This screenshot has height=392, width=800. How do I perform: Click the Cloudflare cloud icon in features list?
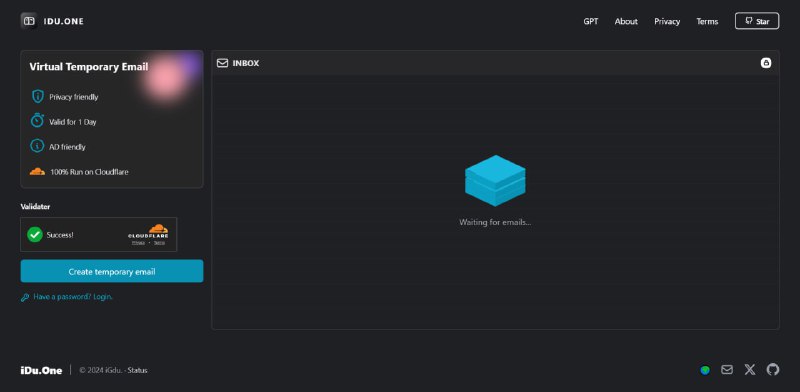coord(37,172)
